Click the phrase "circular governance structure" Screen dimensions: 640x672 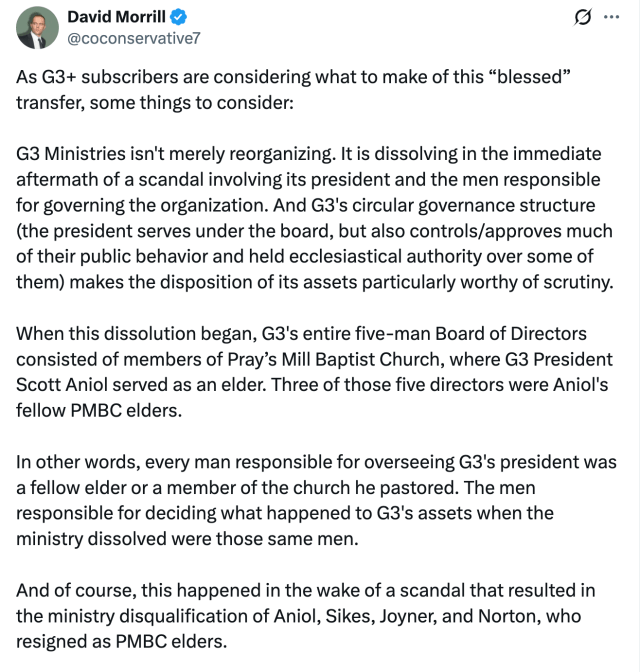[x=474, y=205]
